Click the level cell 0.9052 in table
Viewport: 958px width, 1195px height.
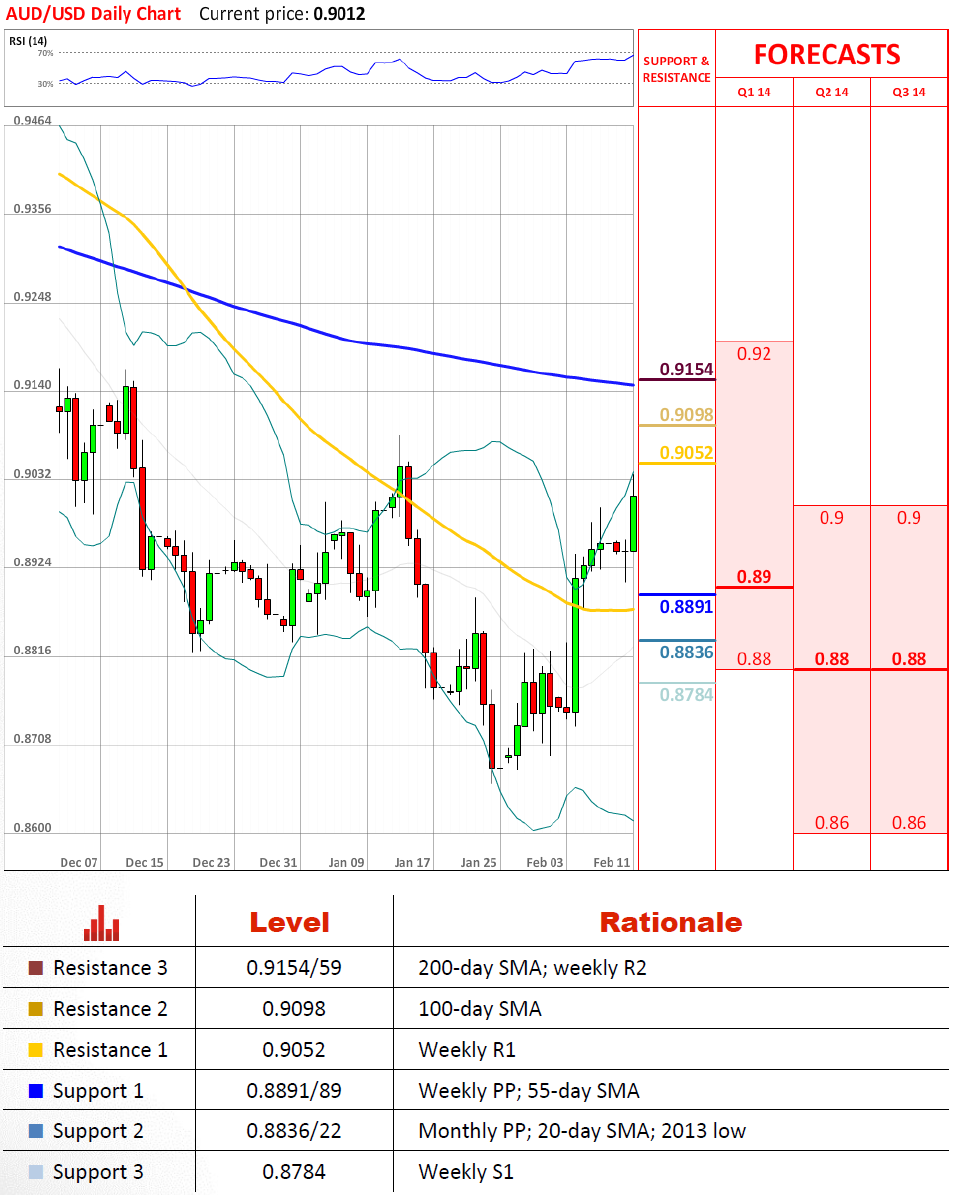[x=293, y=1050]
